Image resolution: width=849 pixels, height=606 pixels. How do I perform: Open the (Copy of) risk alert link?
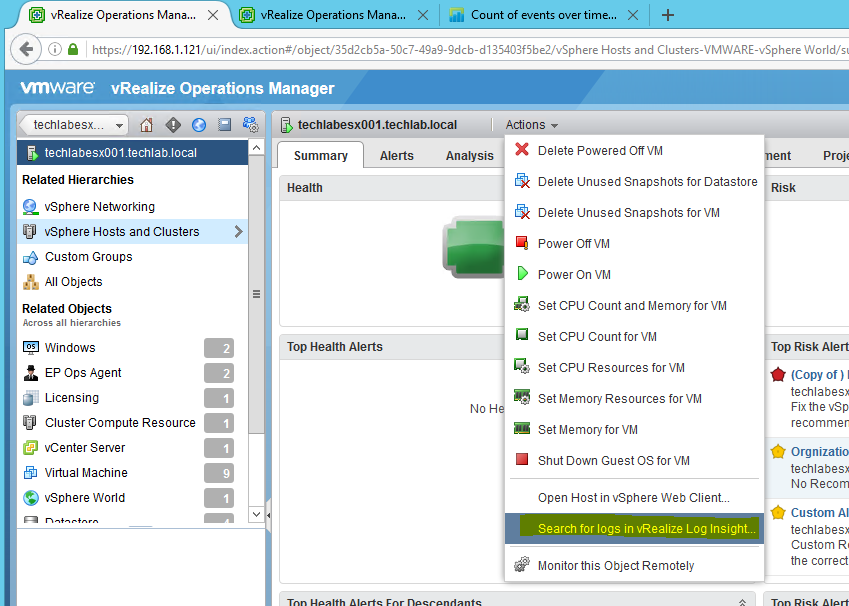(819, 374)
